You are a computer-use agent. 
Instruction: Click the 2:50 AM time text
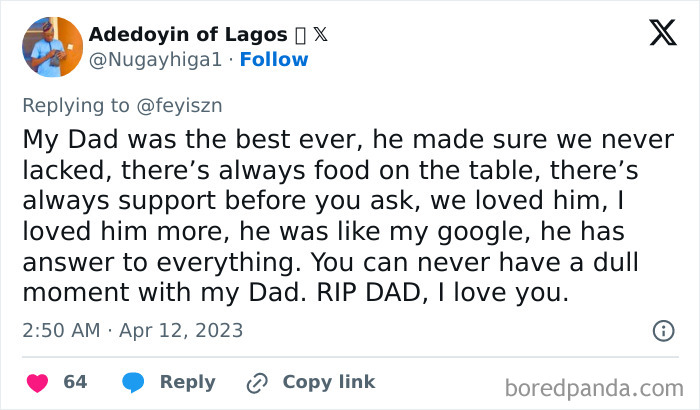pos(60,330)
